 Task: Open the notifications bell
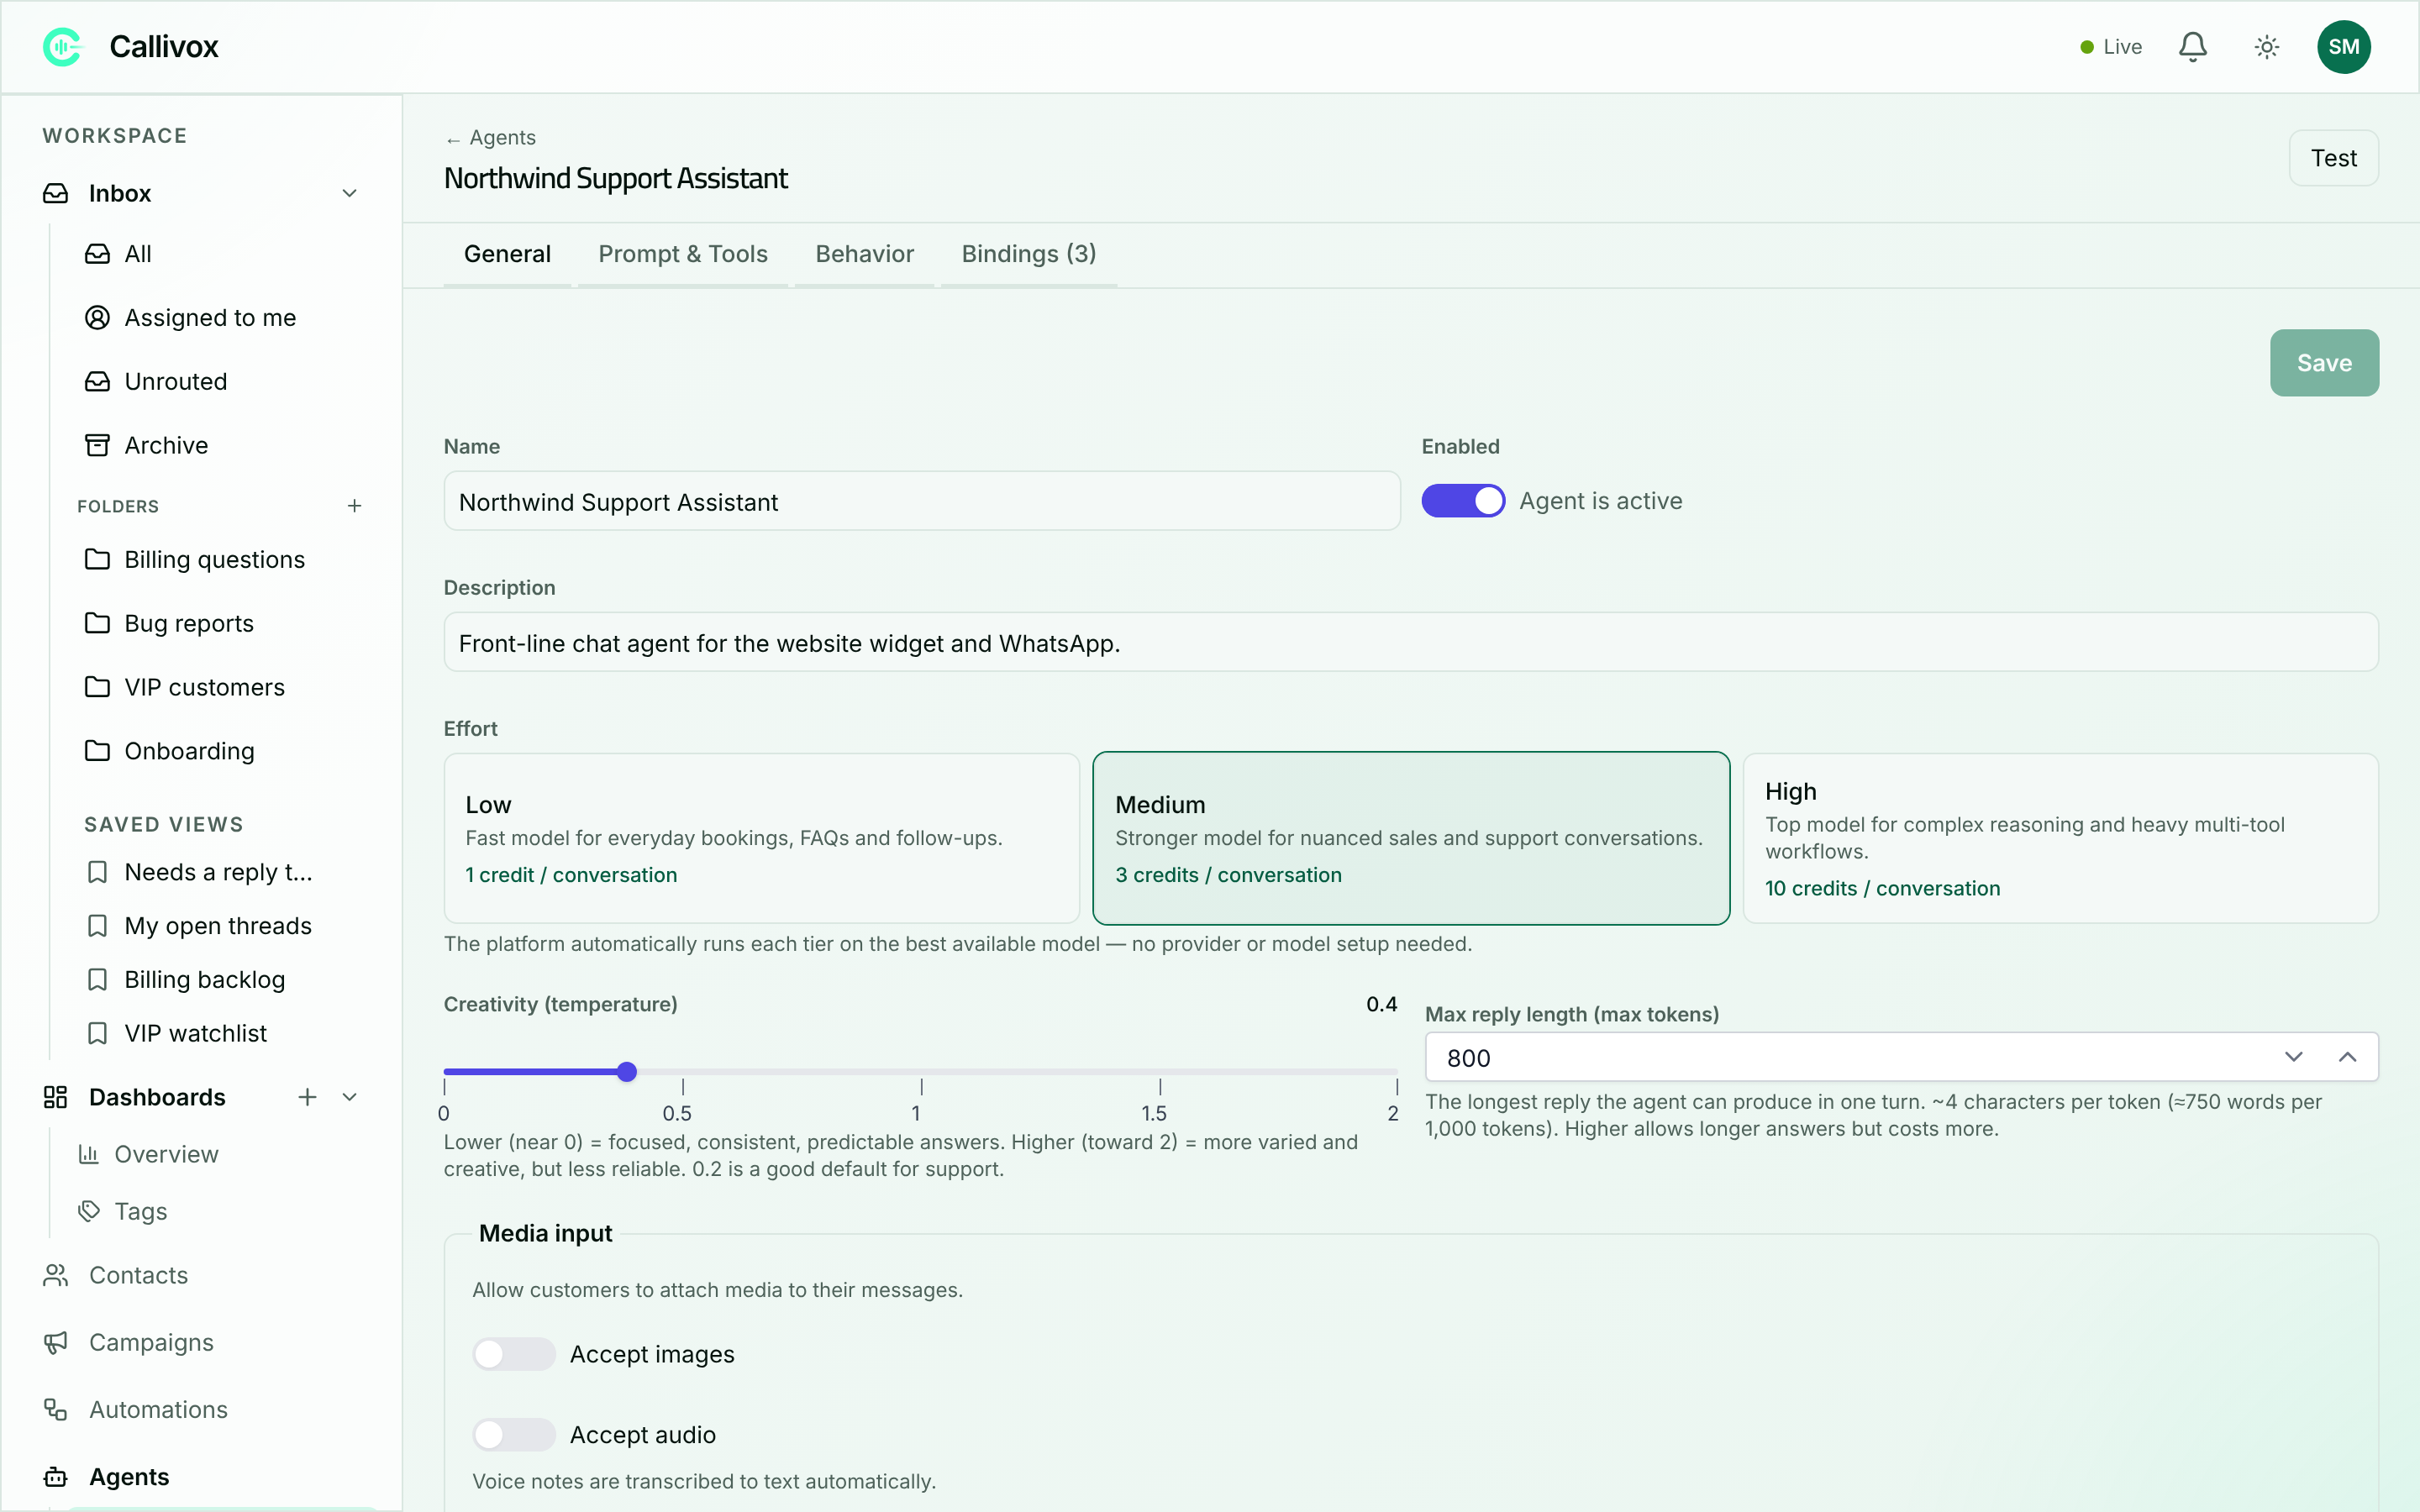pyautogui.click(x=2192, y=47)
